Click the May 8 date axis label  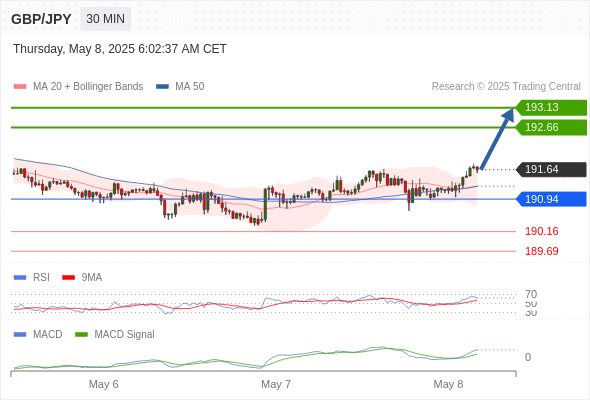pyautogui.click(x=448, y=384)
